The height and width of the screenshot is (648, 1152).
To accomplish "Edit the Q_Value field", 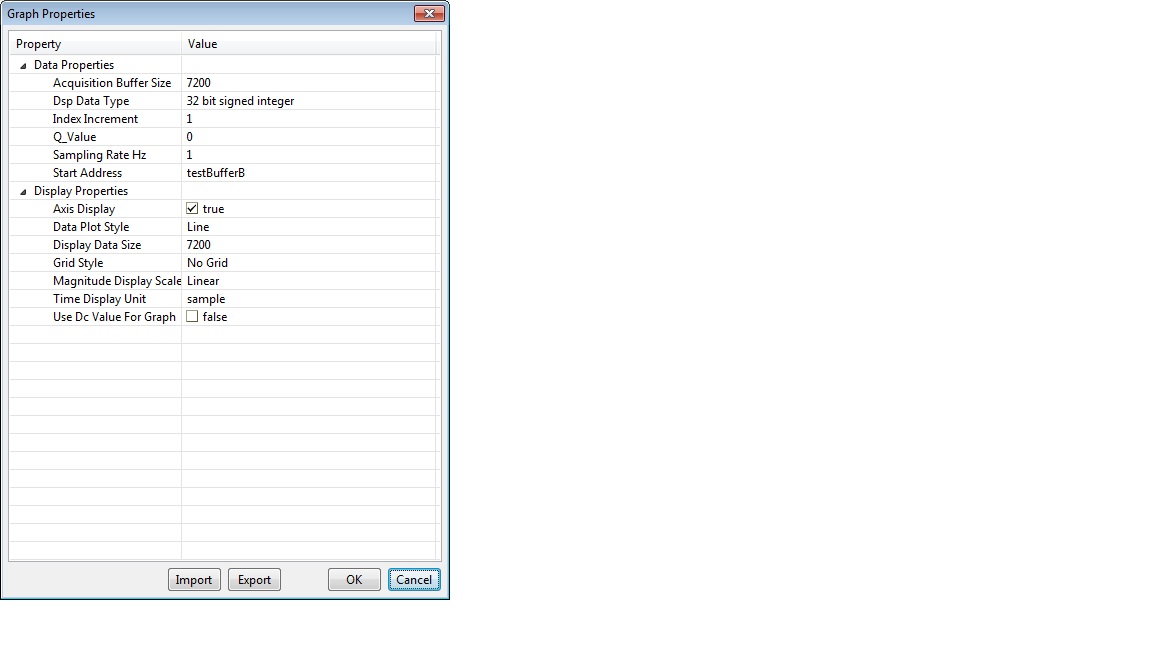I will [x=310, y=137].
